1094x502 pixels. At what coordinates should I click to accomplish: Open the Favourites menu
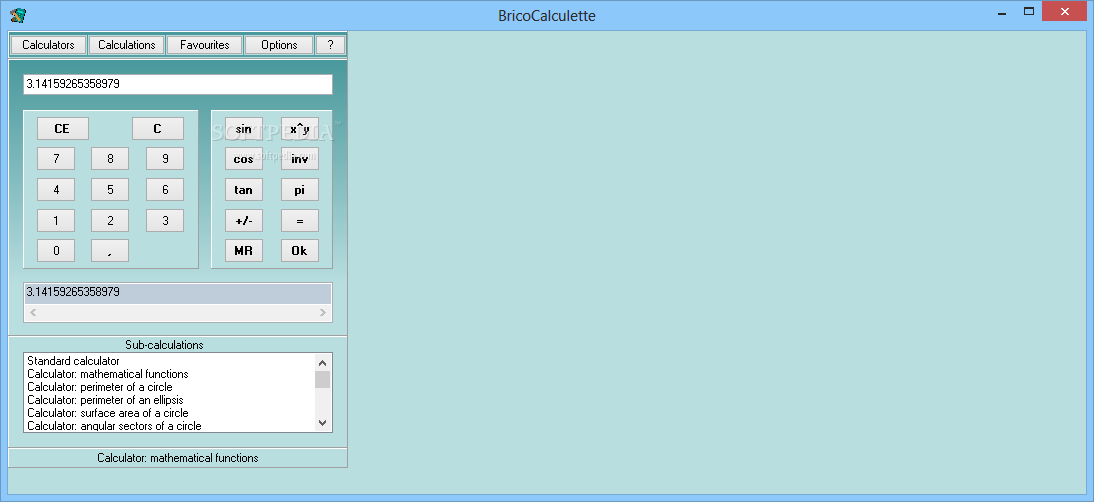(x=204, y=45)
